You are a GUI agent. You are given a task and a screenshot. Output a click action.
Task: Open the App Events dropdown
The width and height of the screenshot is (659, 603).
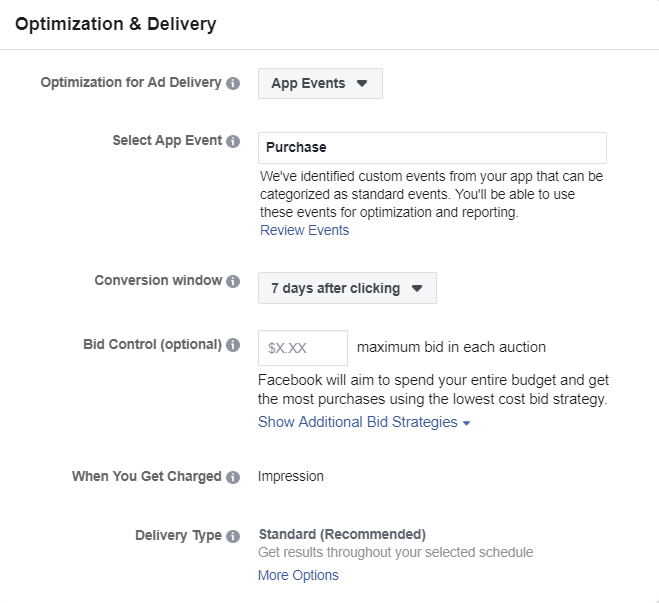pyautogui.click(x=320, y=84)
